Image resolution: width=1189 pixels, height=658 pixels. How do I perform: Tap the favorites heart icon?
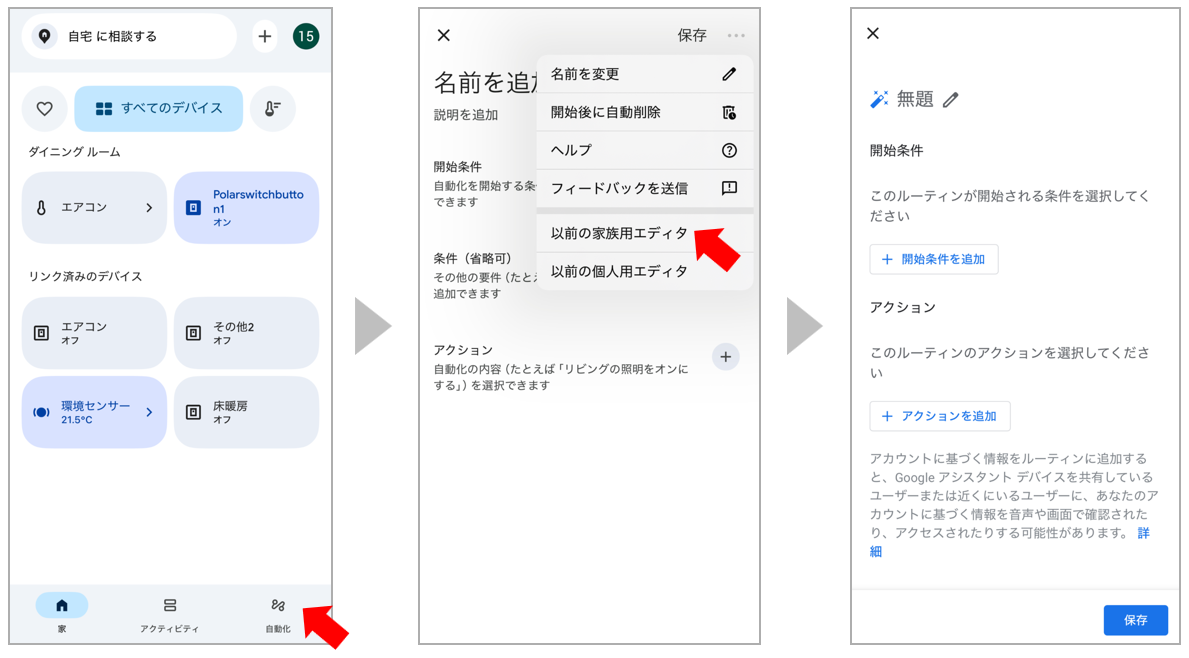coord(45,108)
